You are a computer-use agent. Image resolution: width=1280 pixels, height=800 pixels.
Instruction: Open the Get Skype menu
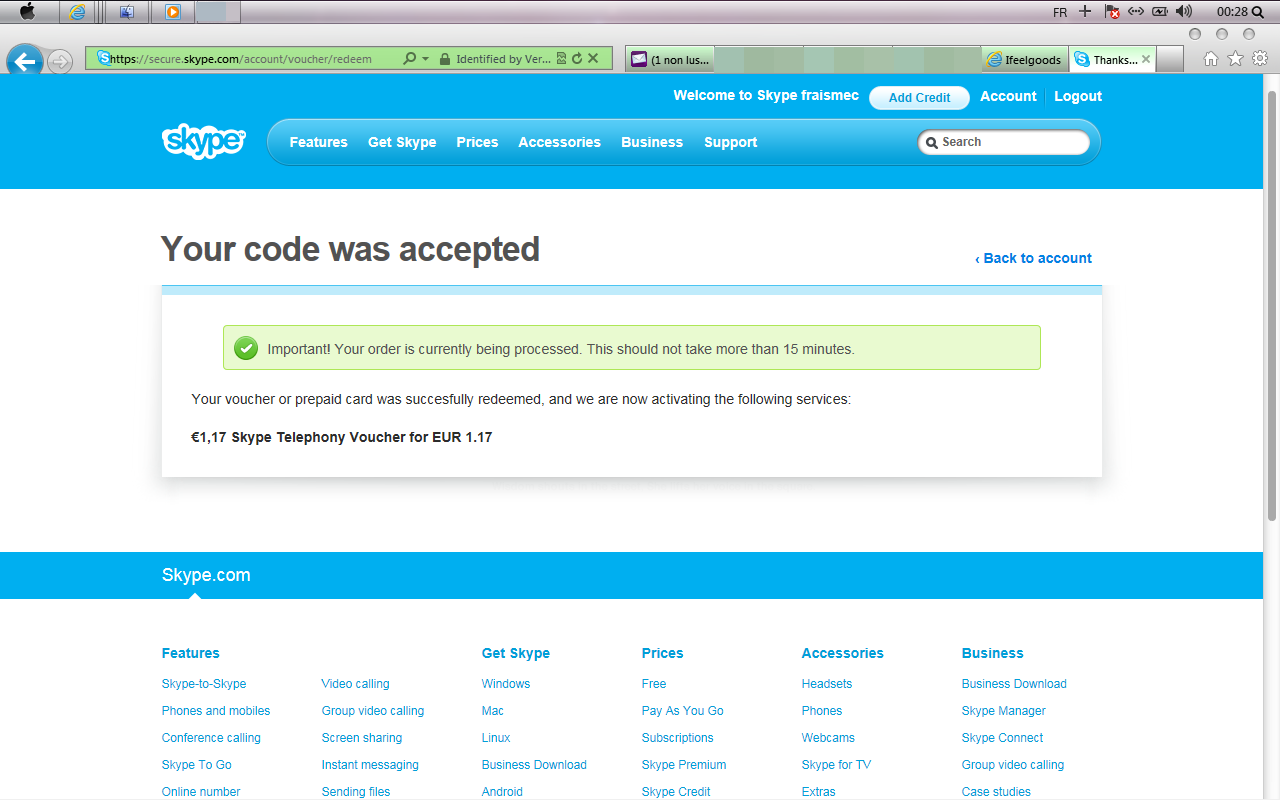(402, 142)
